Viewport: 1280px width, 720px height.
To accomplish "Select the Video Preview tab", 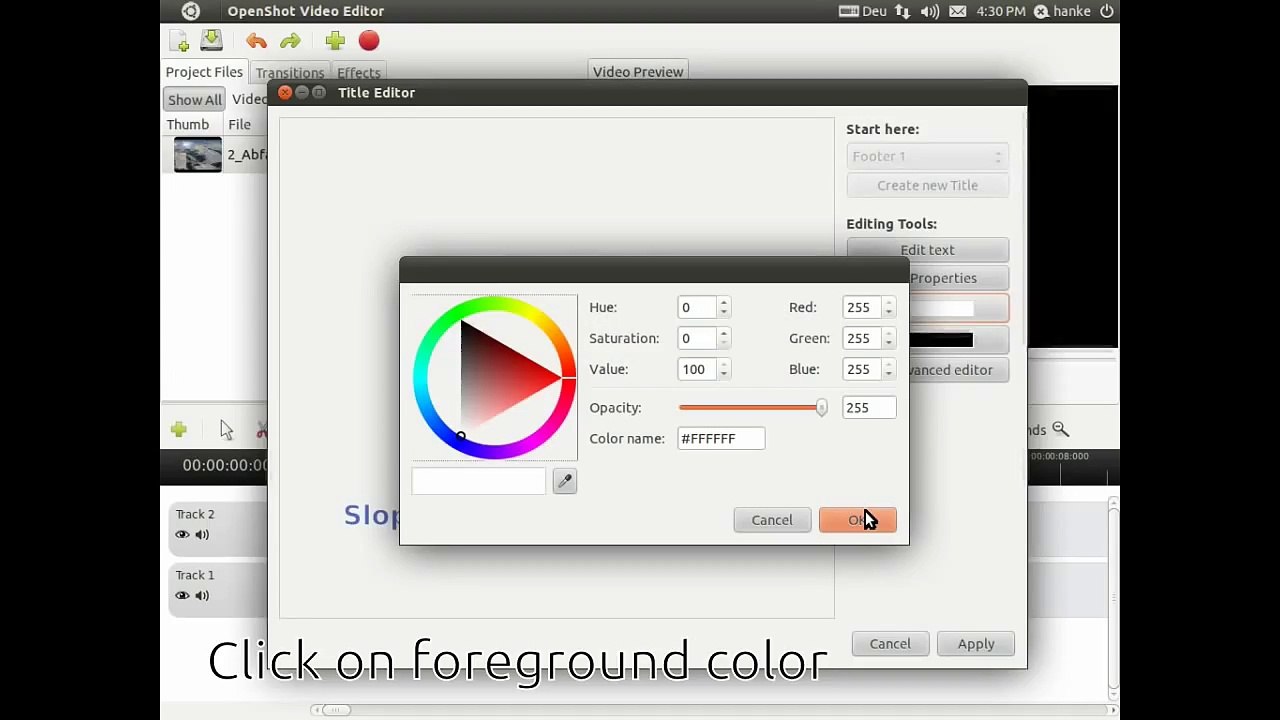I will (x=638, y=72).
